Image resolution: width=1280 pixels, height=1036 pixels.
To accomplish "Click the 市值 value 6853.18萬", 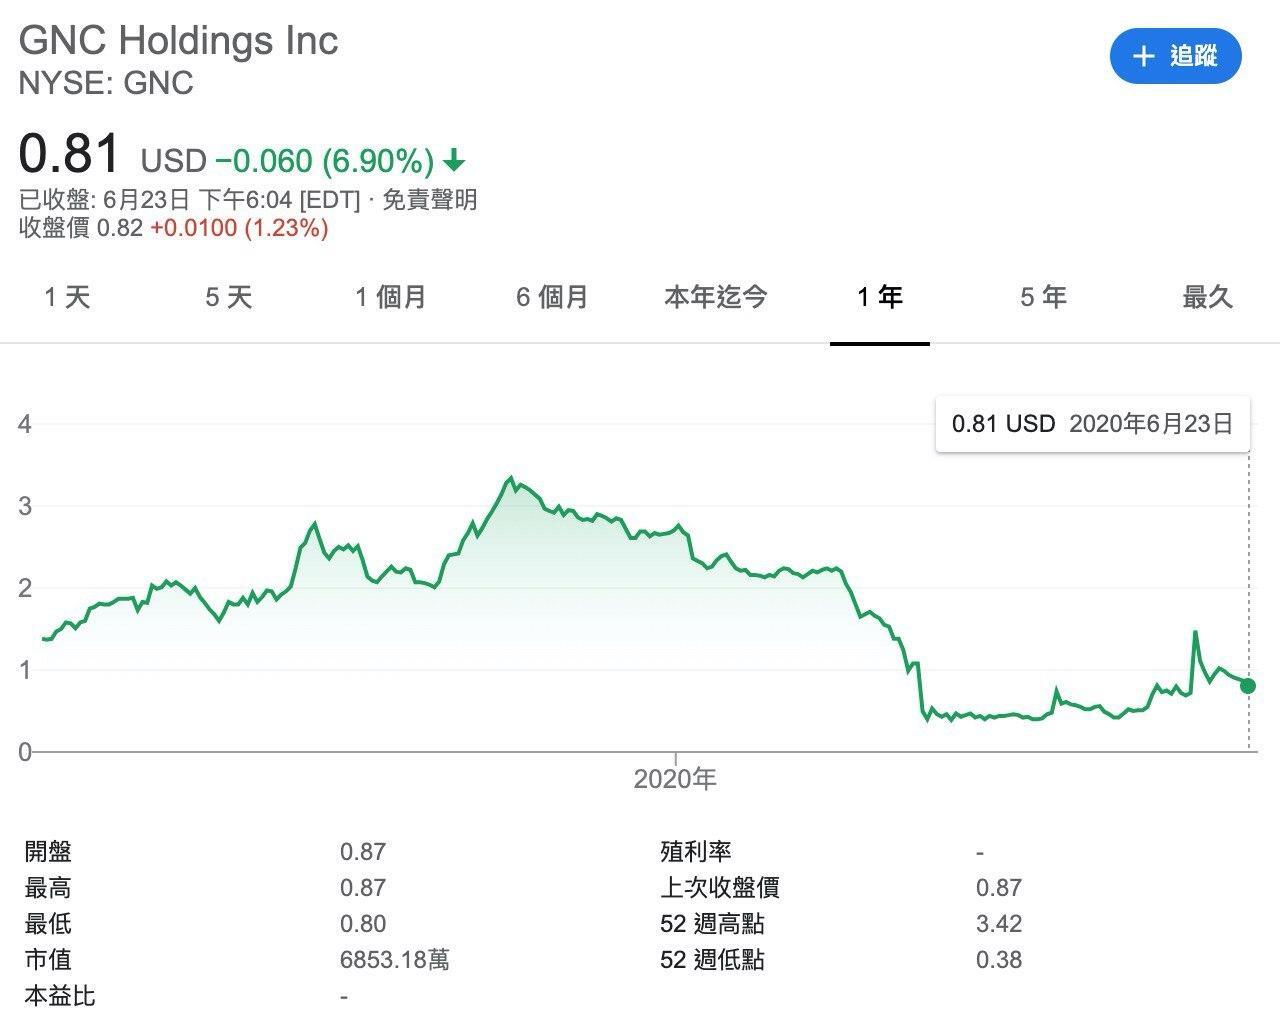I will pos(394,960).
